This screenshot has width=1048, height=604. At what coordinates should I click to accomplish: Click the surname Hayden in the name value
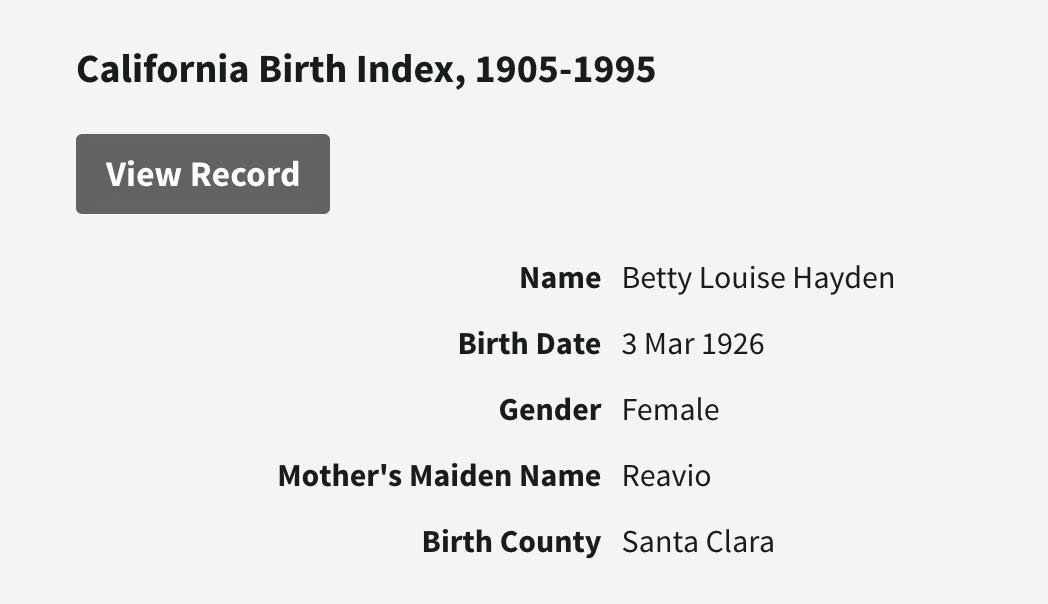844,278
